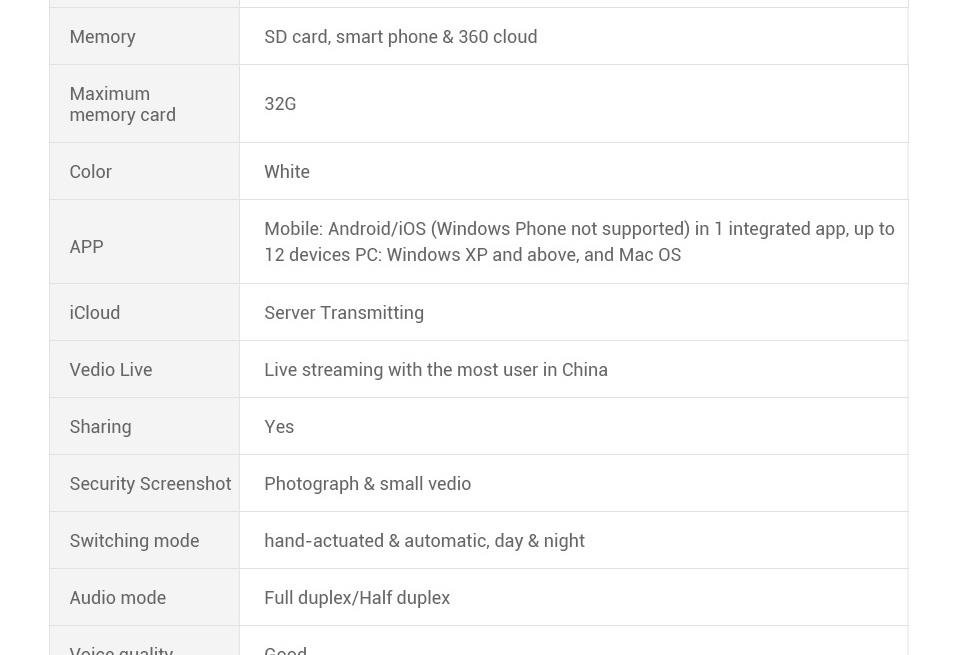Screen dimensions: 960x655
Task: Click the APP row label
Action: (86, 247)
